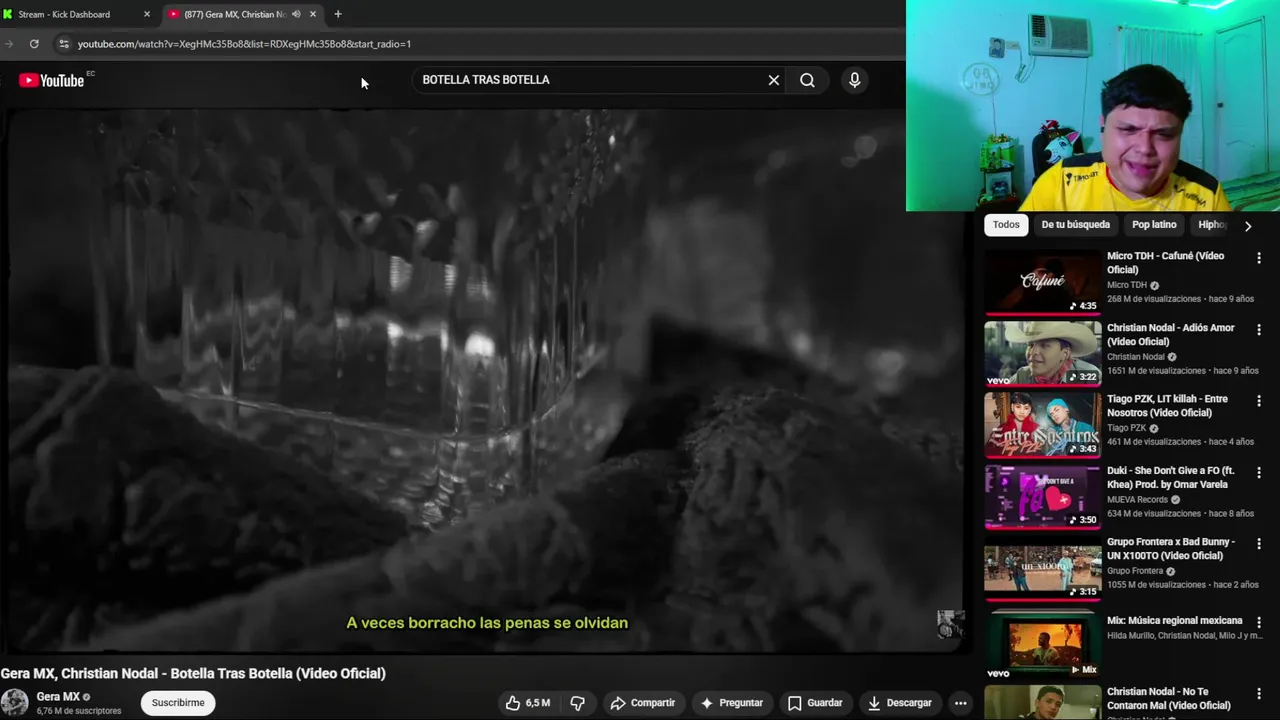The height and width of the screenshot is (720, 1280).
Task: Open the Grupo Frontera UN X100TO thumbnail
Action: 1042,568
